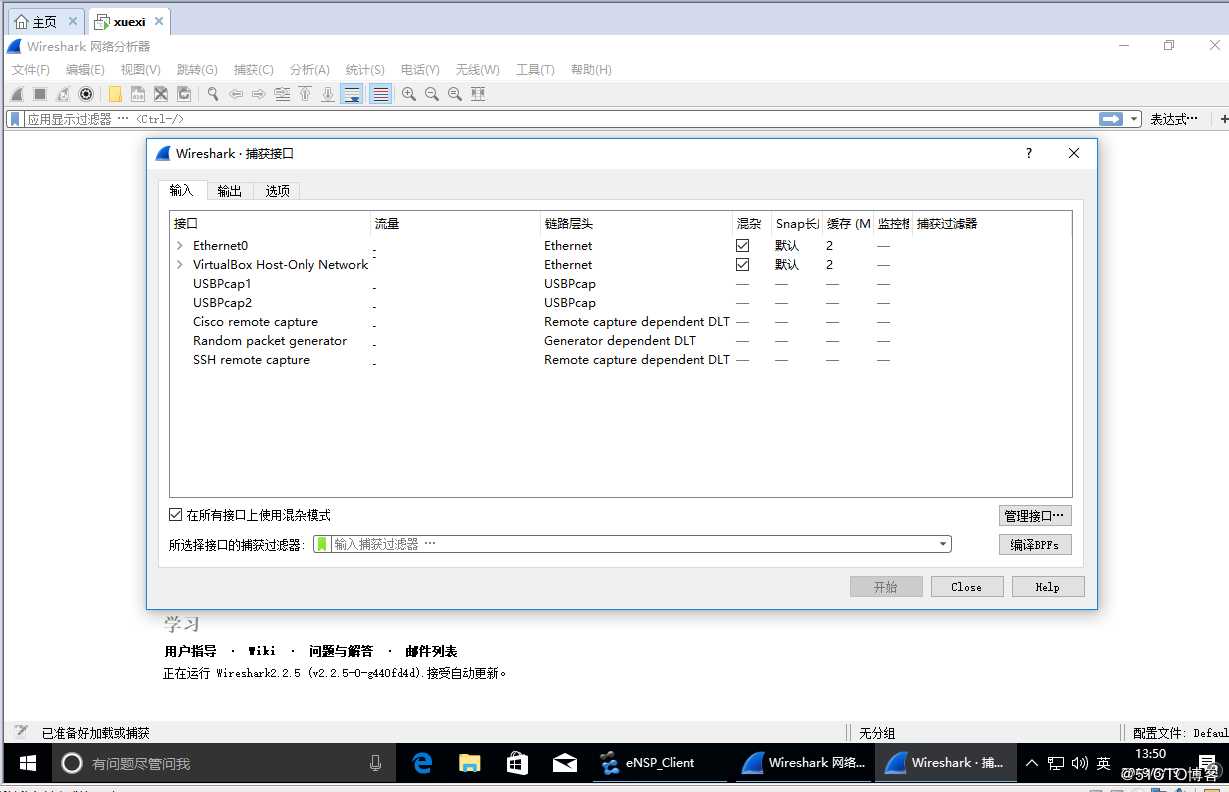Click the find packet magnifier icon
The height and width of the screenshot is (792, 1229).
click(x=213, y=94)
